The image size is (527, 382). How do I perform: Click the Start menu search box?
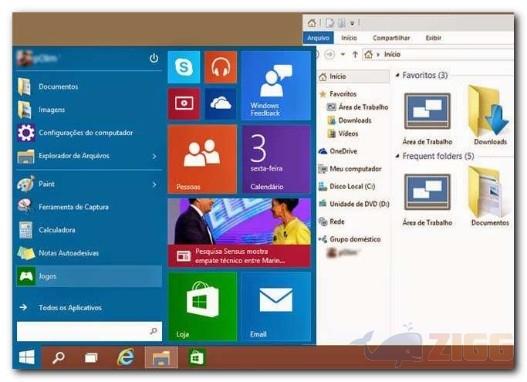[89, 331]
